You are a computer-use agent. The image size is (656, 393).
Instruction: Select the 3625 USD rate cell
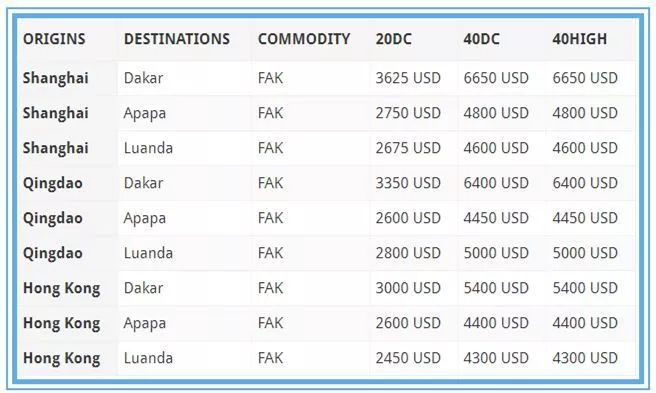pos(408,78)
